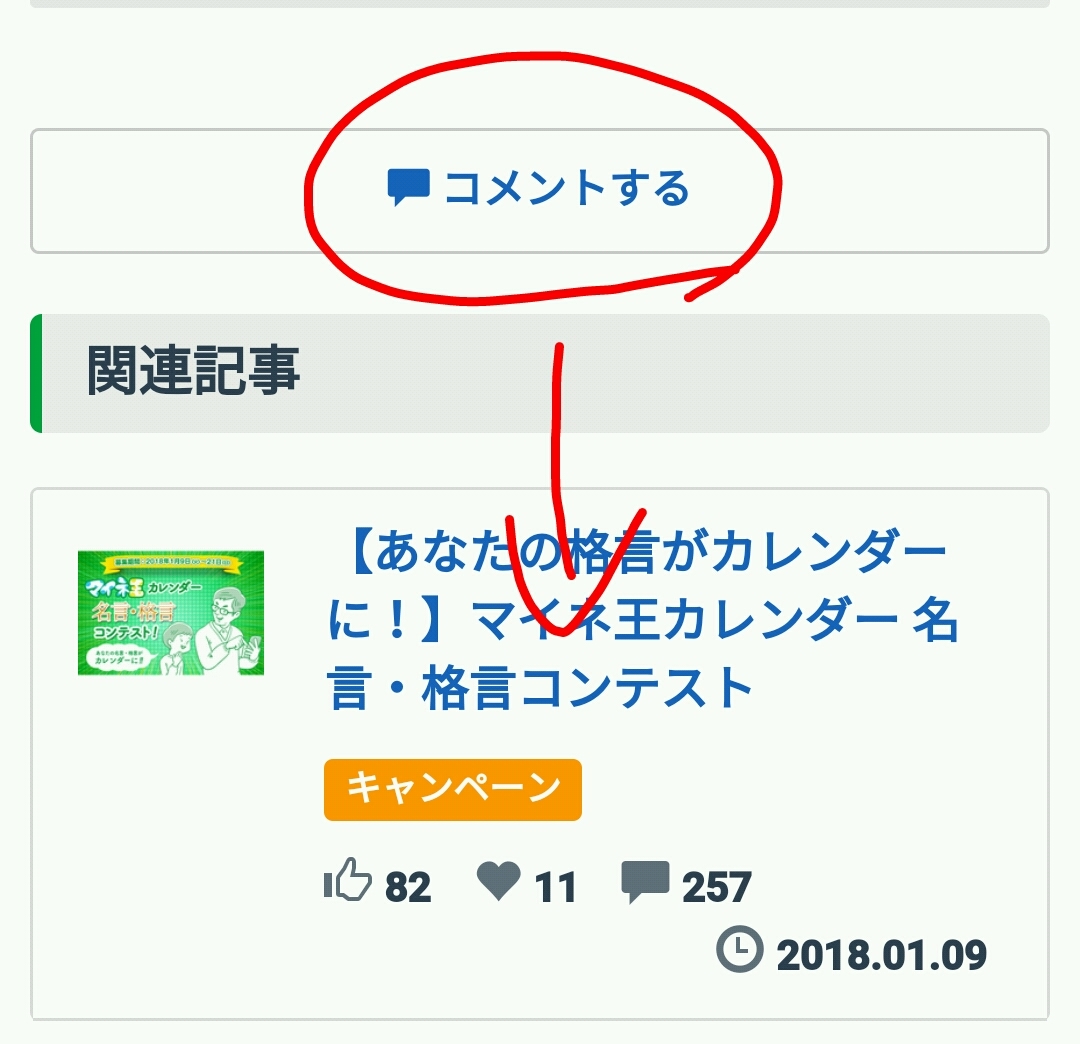Tap the blue speech bubble icon beside コメントする
1080x1044 pixels.
tap(408, 187)
